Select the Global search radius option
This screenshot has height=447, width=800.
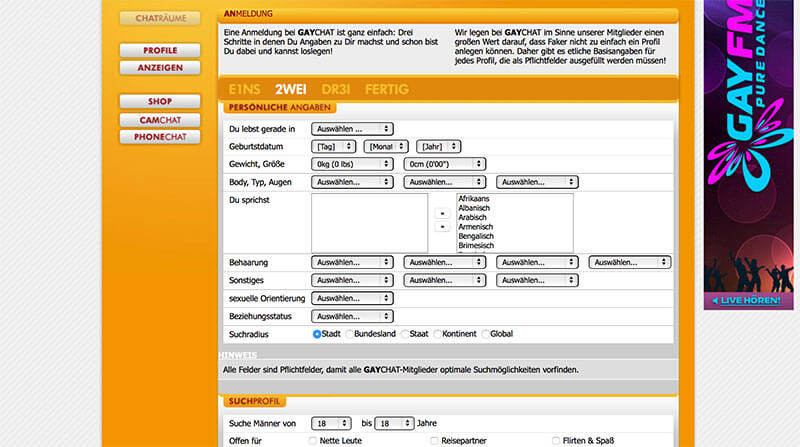click(x=487, y=334)
